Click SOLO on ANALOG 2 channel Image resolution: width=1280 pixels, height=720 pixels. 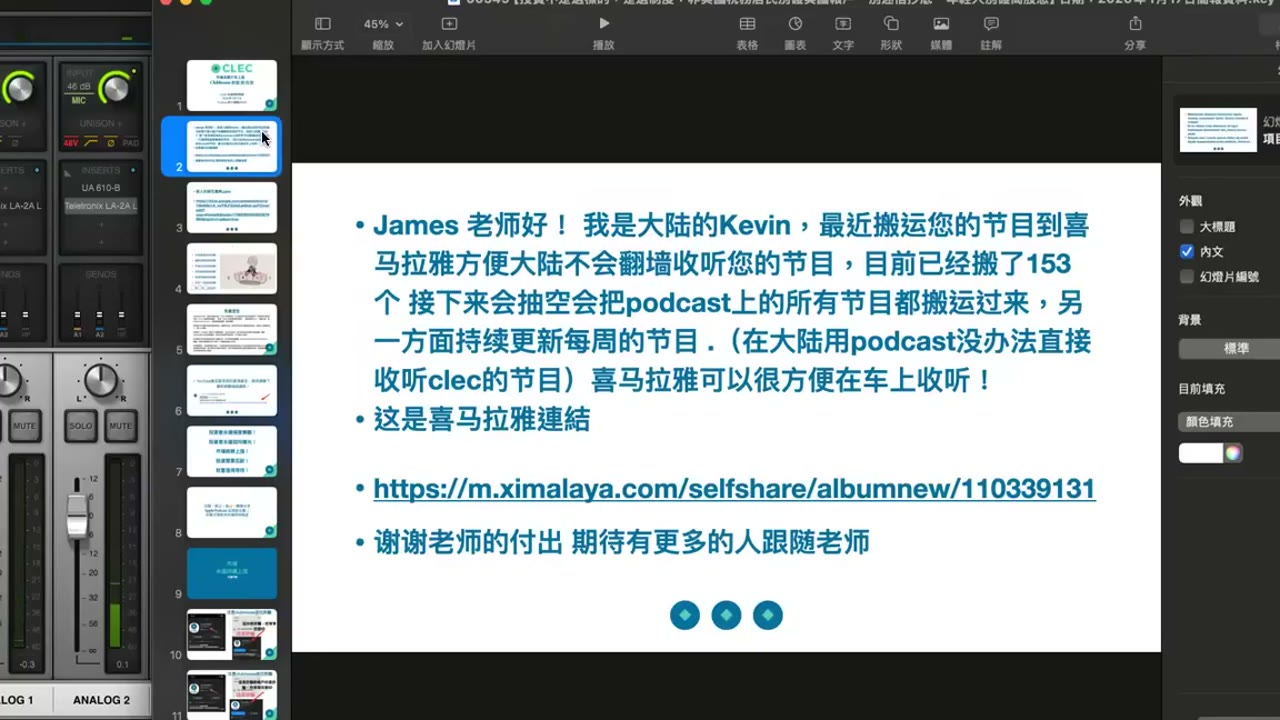pos(81,425)
